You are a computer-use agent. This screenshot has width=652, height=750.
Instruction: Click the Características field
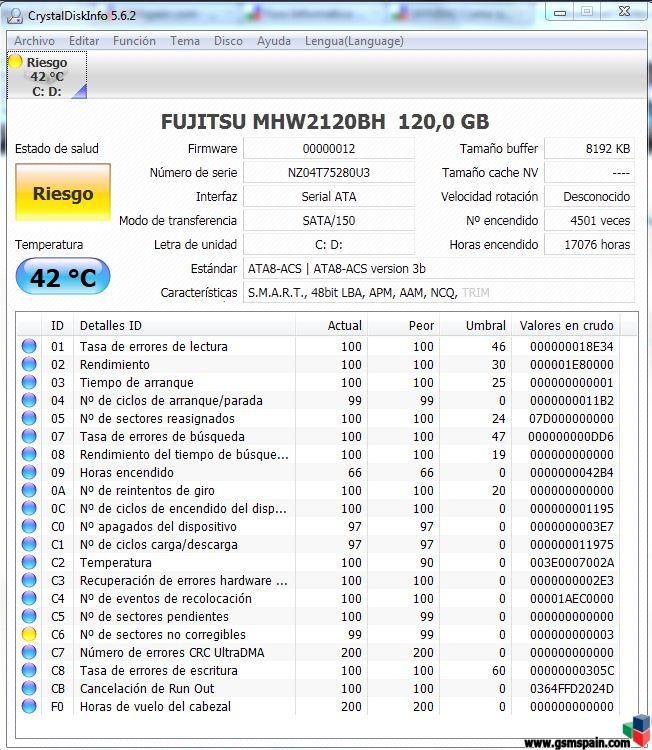(x=439, y=292)
